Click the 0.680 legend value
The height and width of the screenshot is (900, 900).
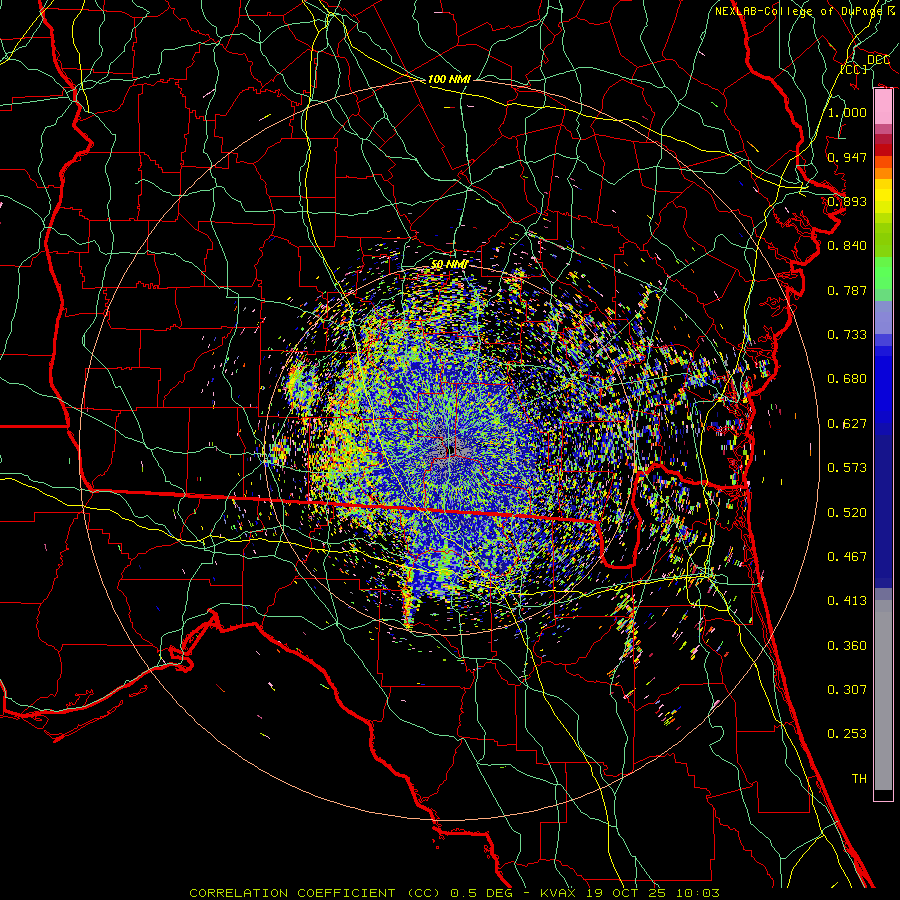pyautogui.click(x=847, y=379)
